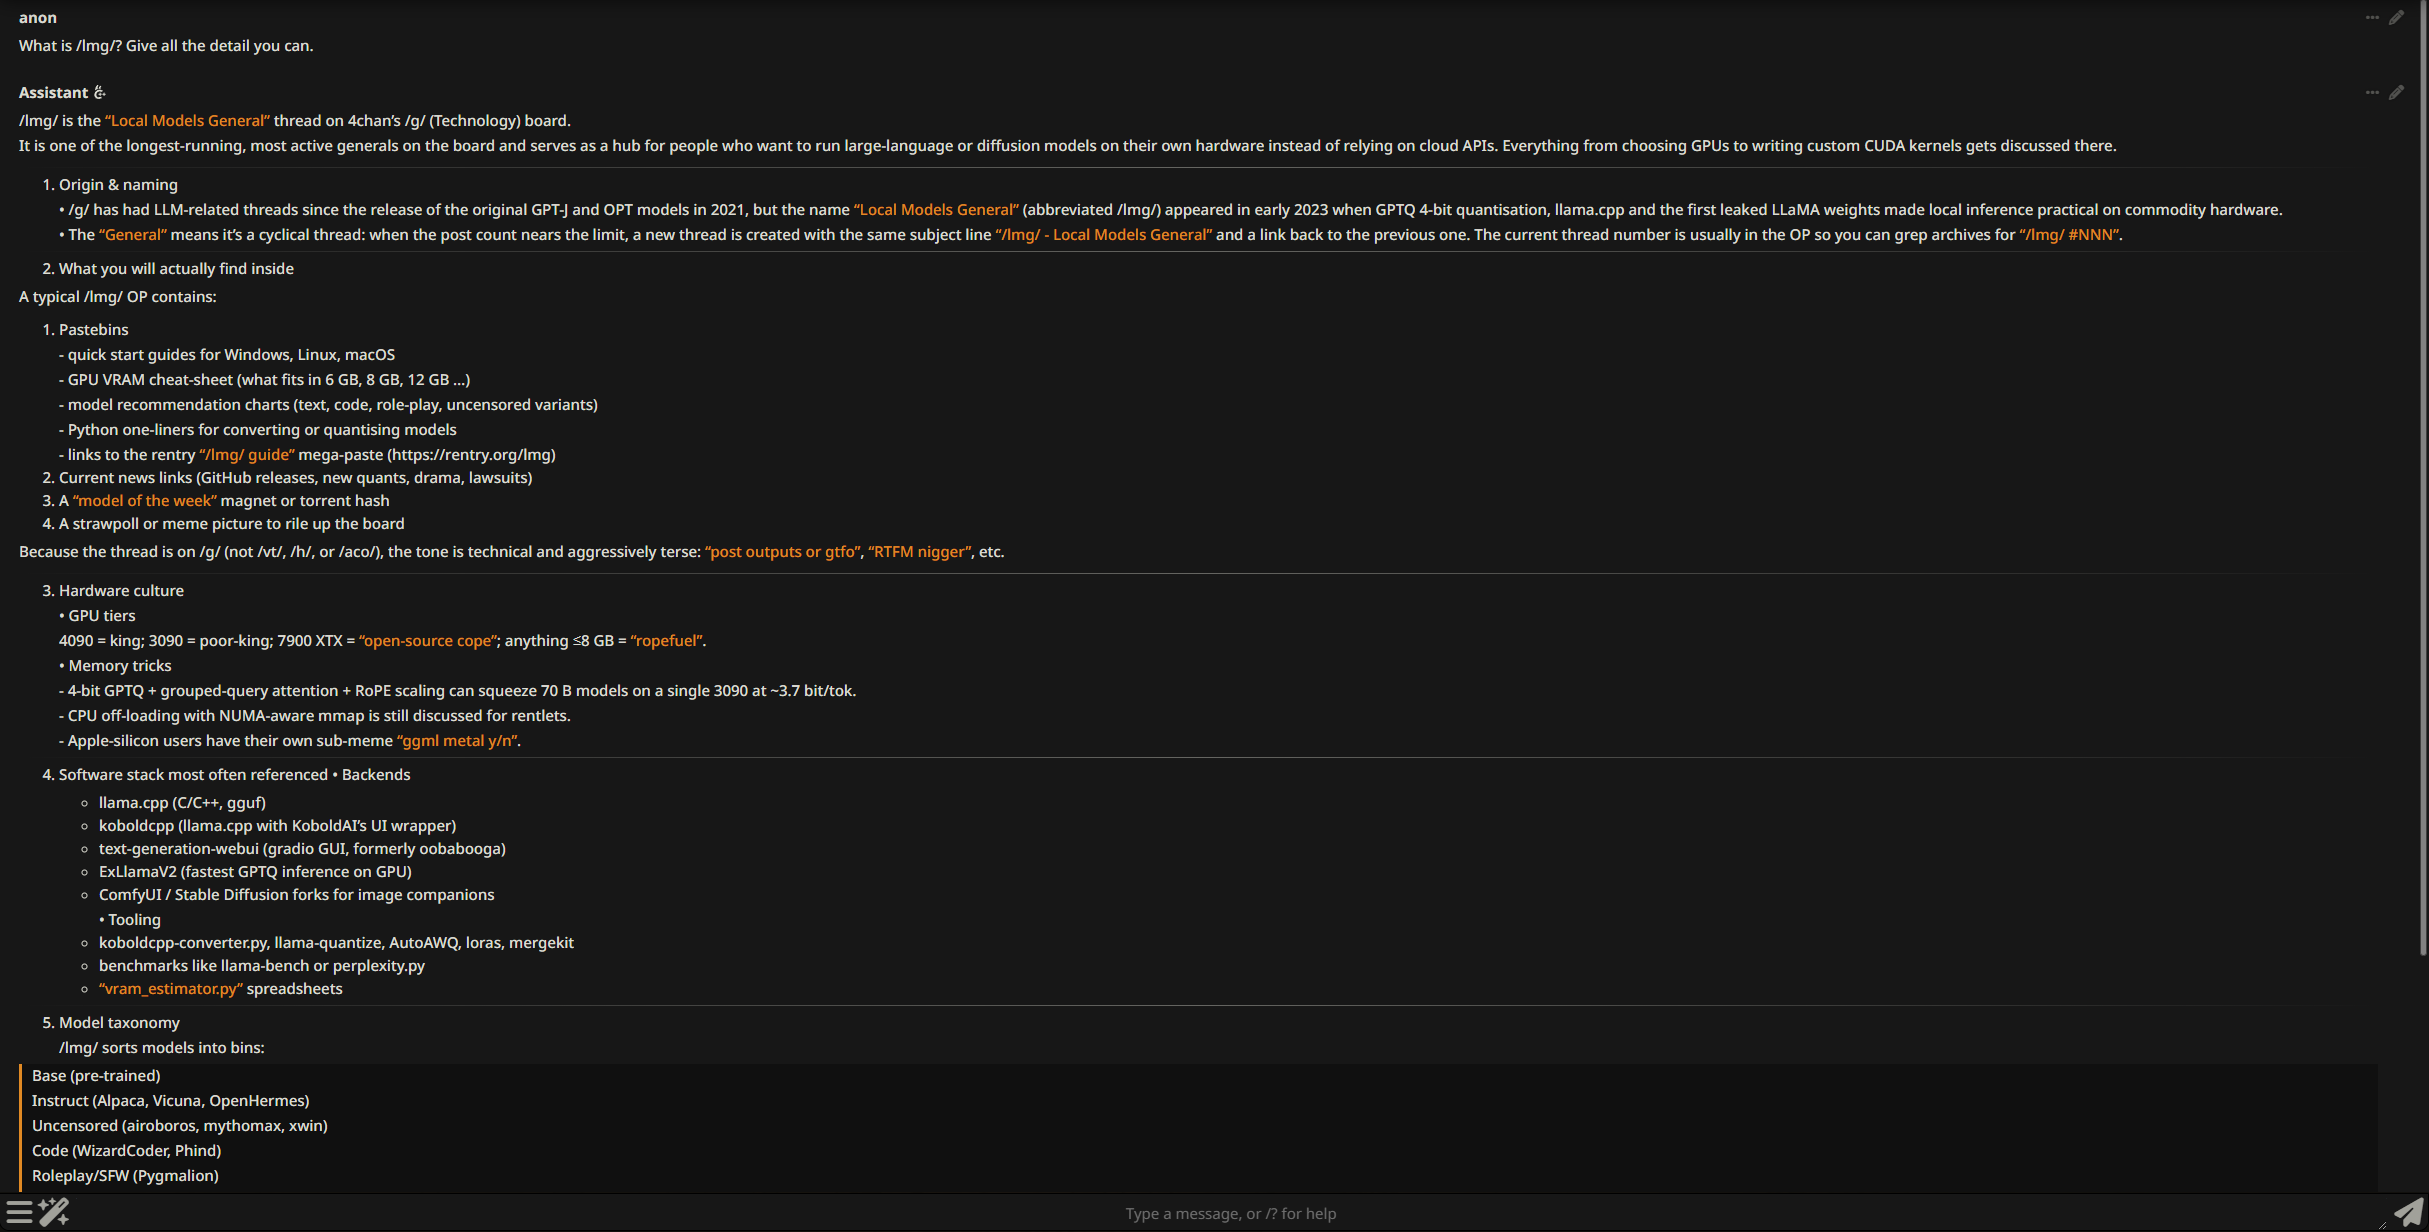Open message actions for Assistant's reply
The height and width of the screenshot is (1232, 2429).
(x=2372, y=93)
